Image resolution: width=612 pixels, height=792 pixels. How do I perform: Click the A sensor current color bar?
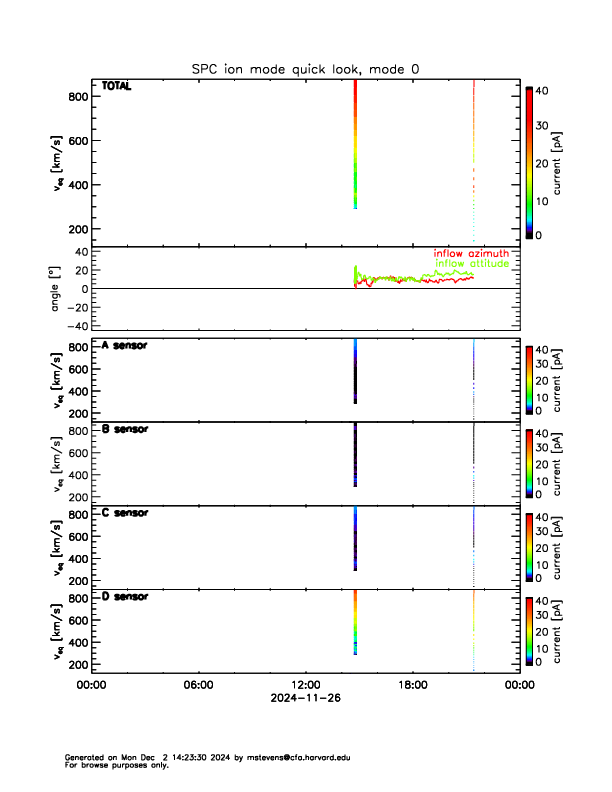point(529,378)
